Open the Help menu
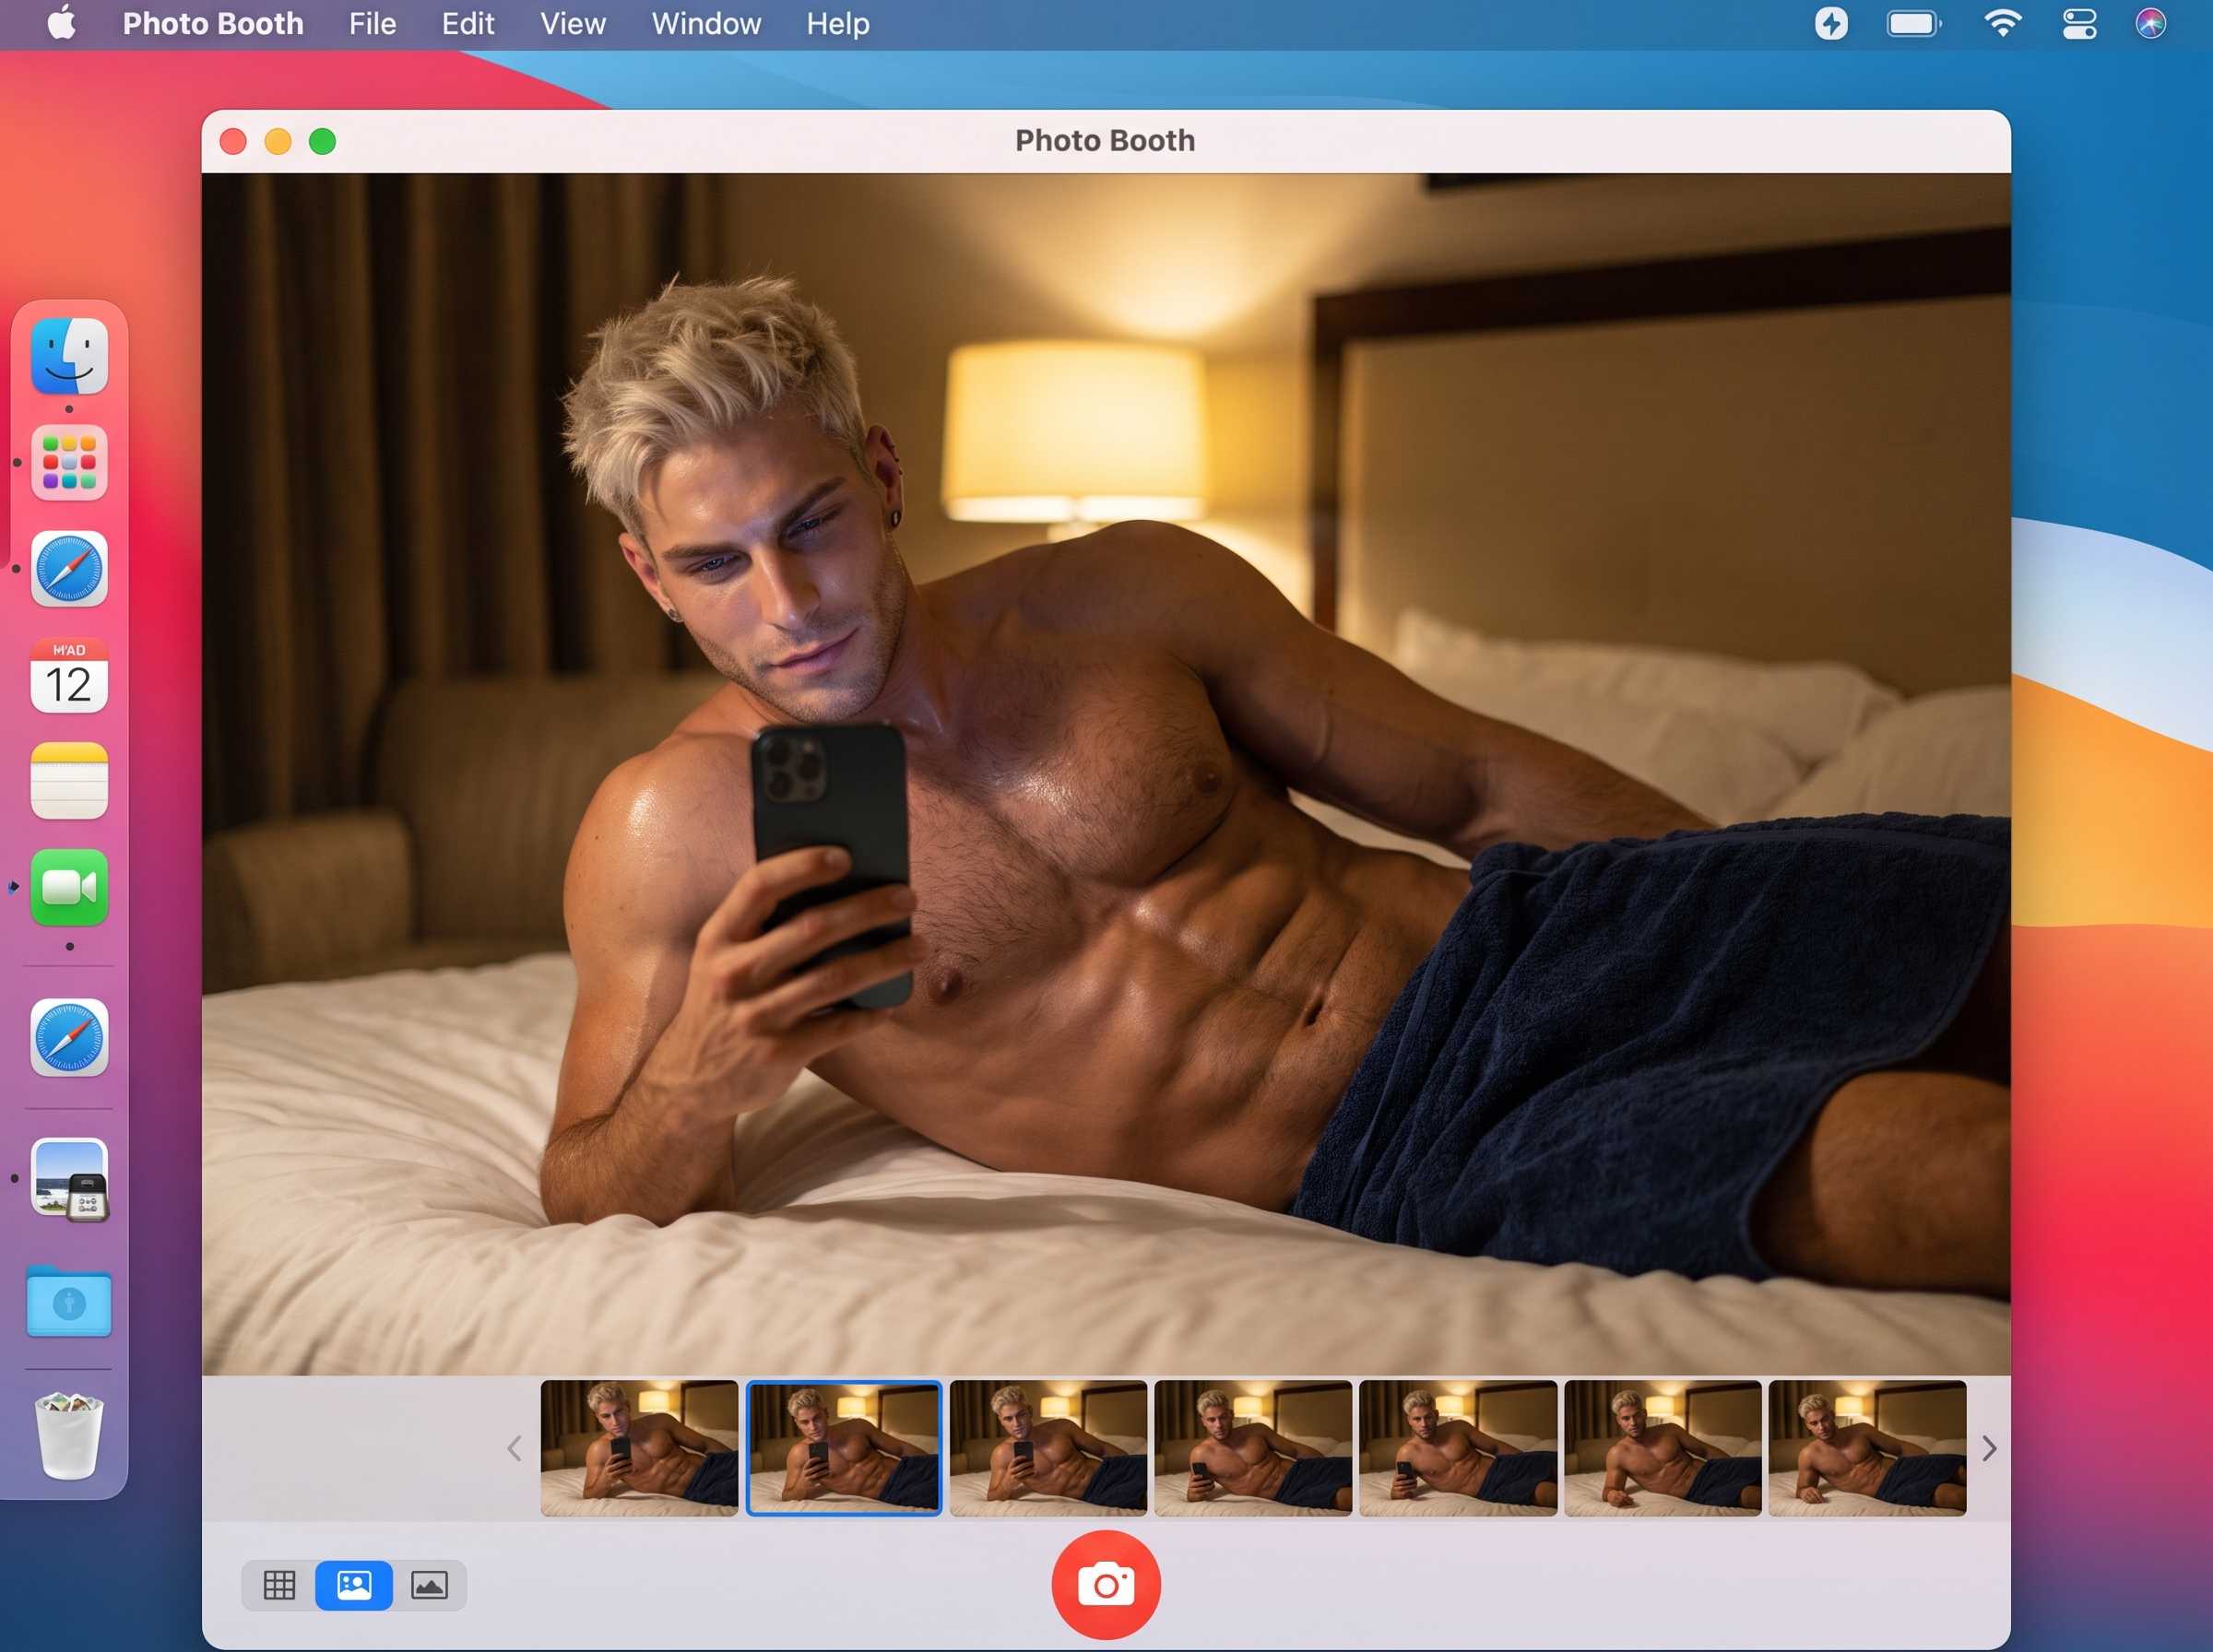Image resolution: width=2213 pixels, height=1652 pixels. point(838,23)
